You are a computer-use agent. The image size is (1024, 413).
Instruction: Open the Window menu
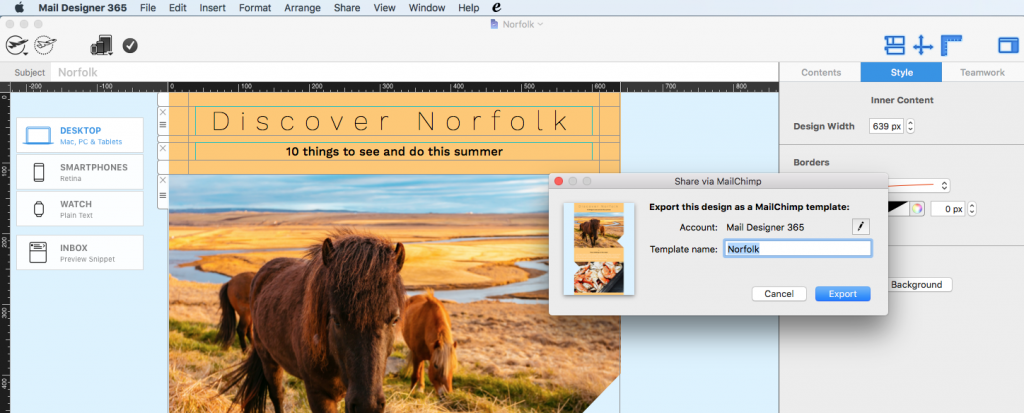coord(426,8)
